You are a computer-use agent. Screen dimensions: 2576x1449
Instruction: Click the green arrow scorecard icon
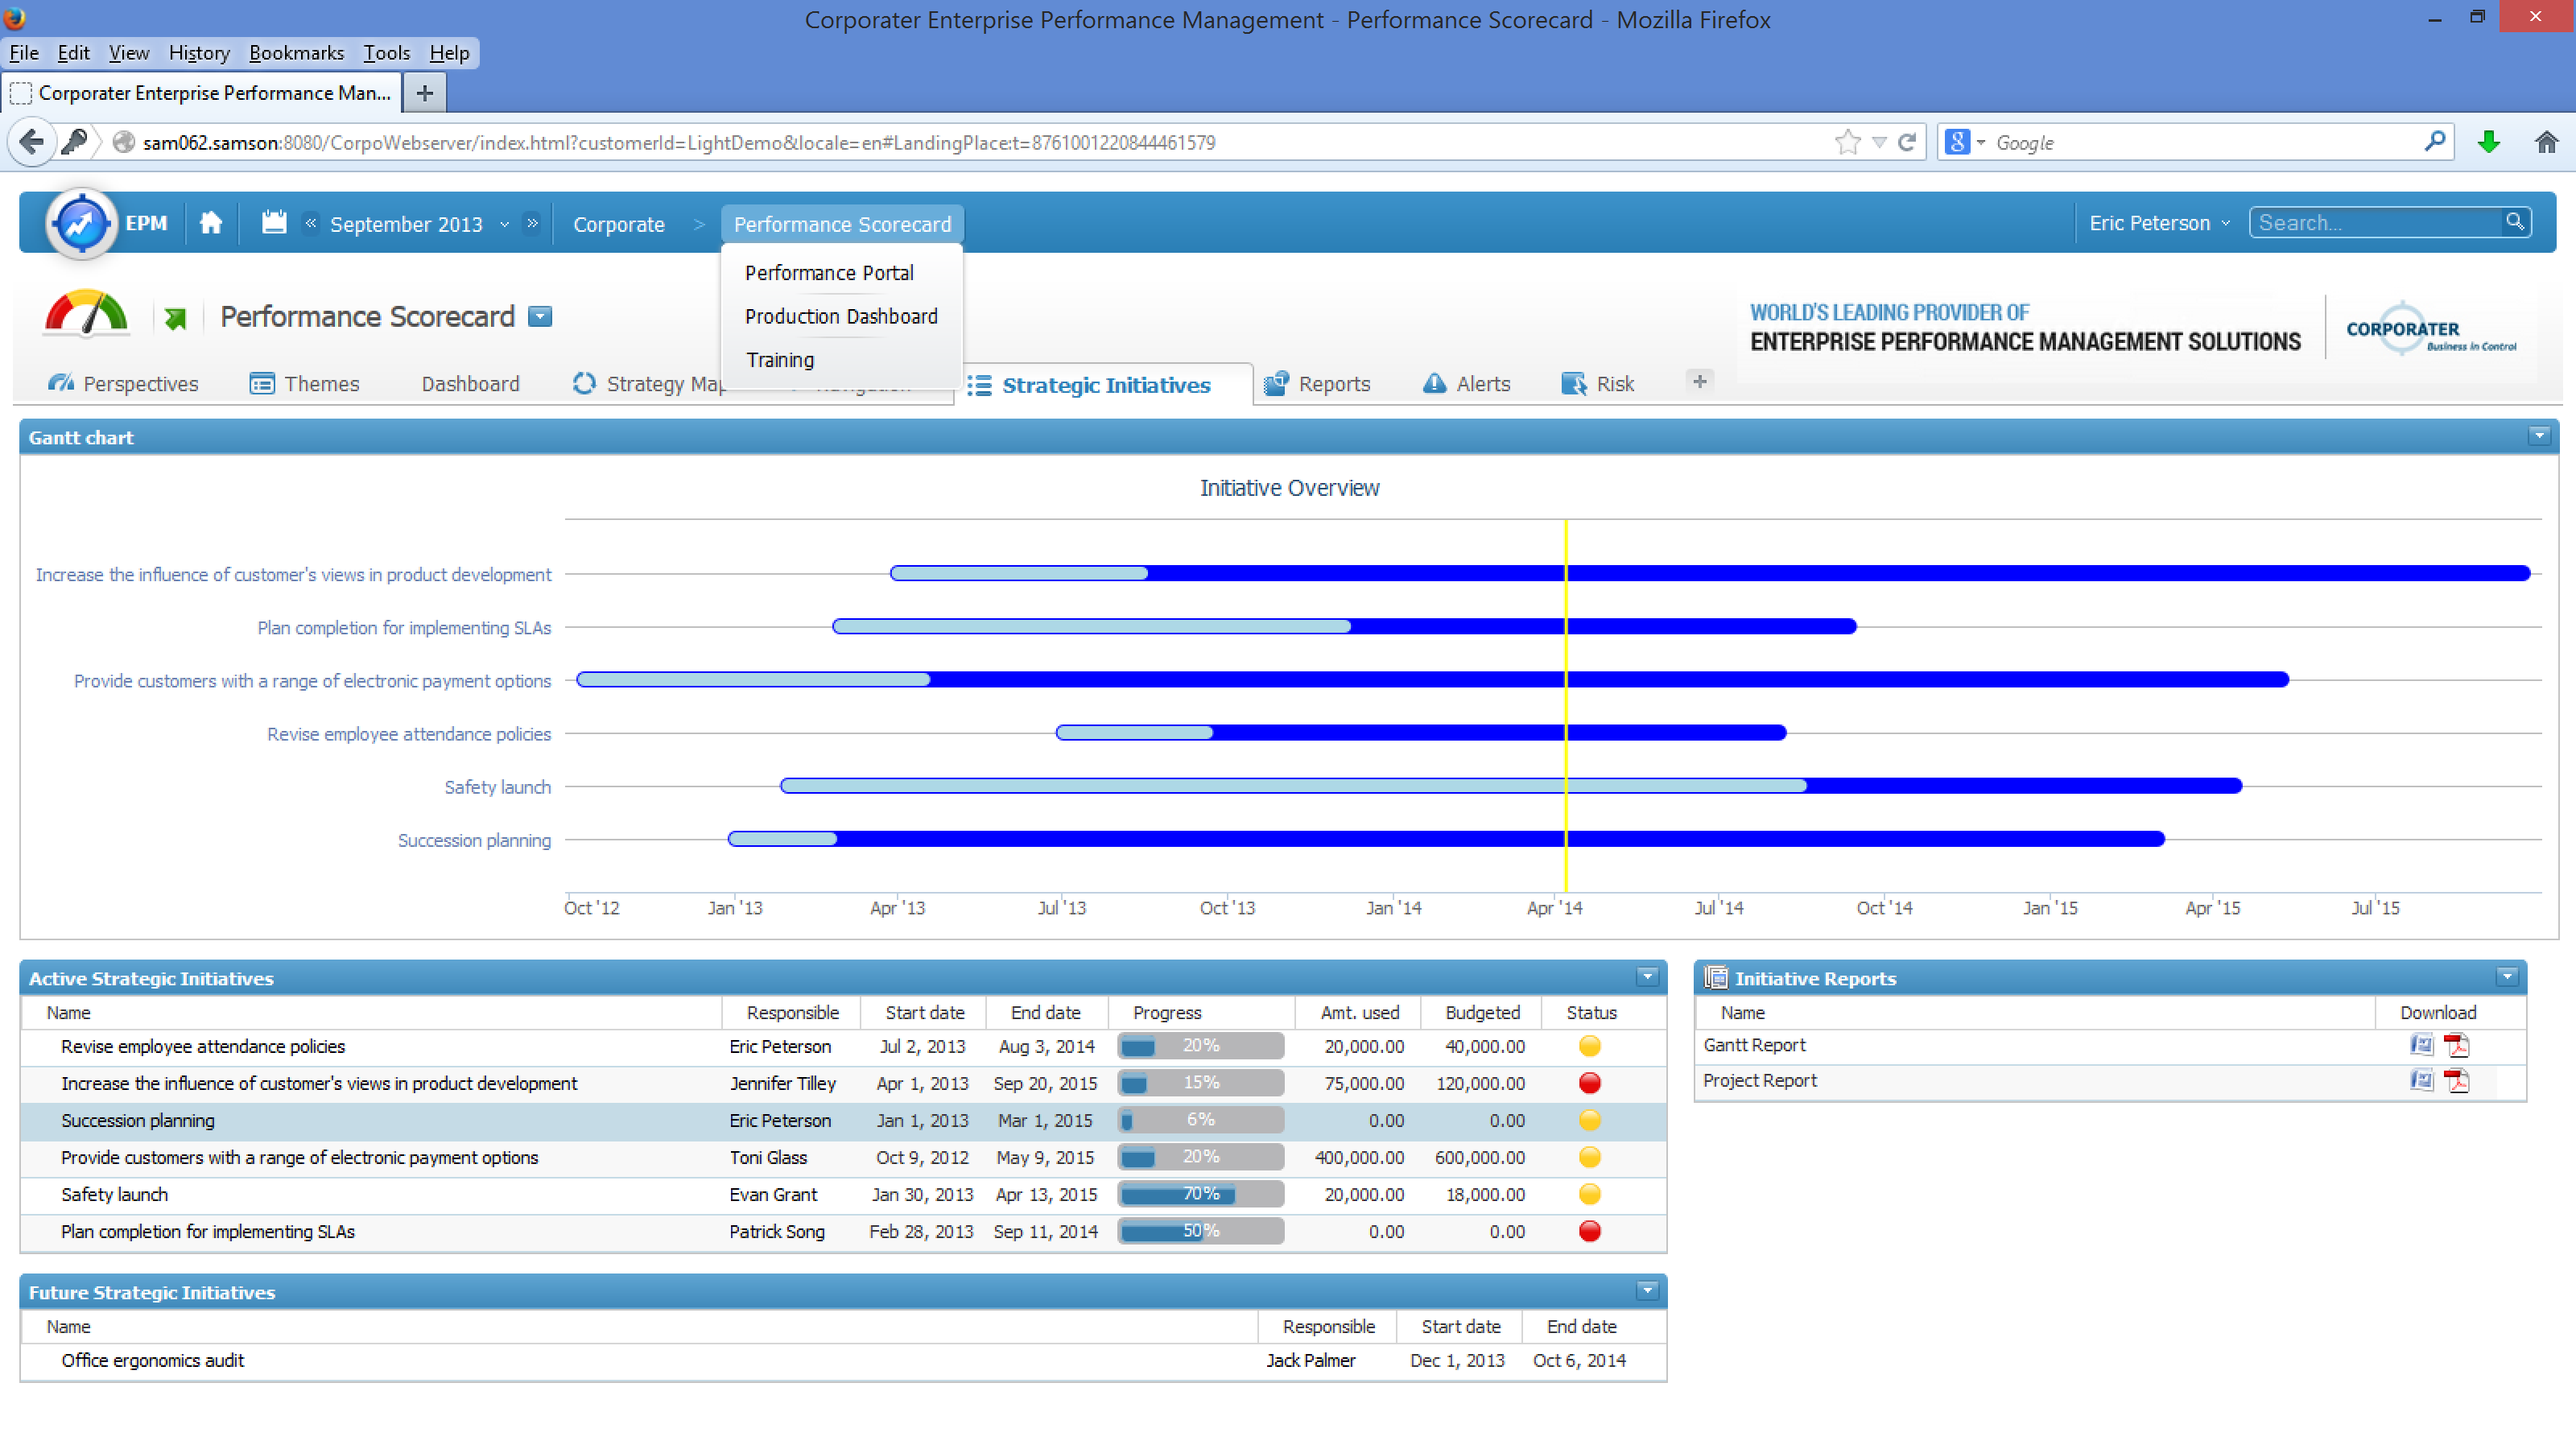176,318
